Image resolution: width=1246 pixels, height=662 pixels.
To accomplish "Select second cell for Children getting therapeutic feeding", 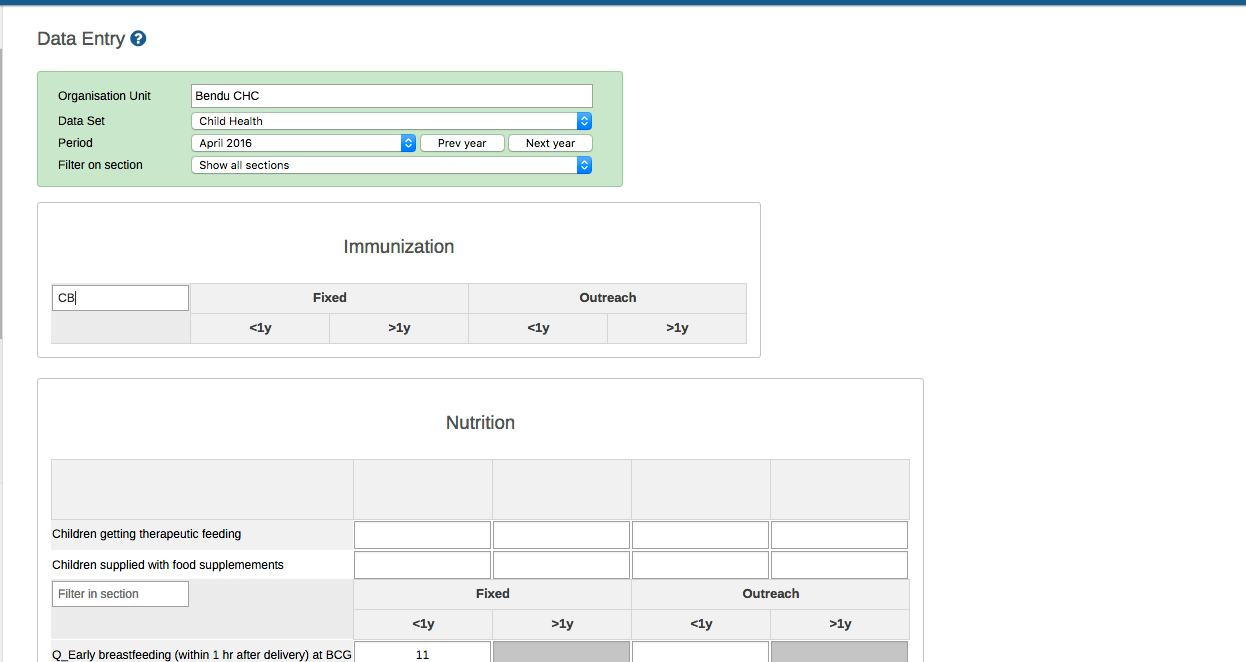I will (x=561, y=535).
